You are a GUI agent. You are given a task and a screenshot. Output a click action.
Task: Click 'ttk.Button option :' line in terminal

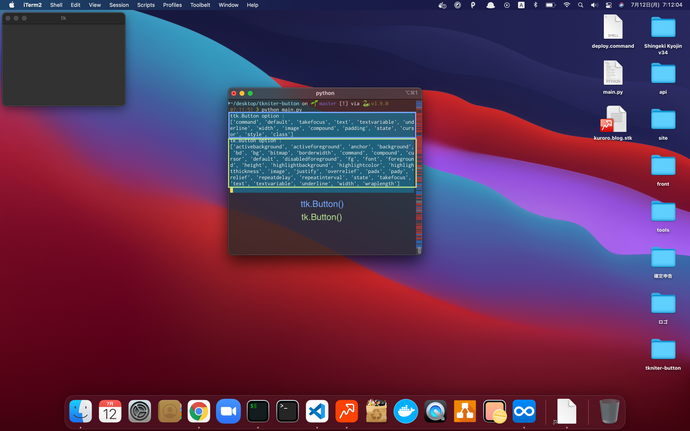point(257,116)
